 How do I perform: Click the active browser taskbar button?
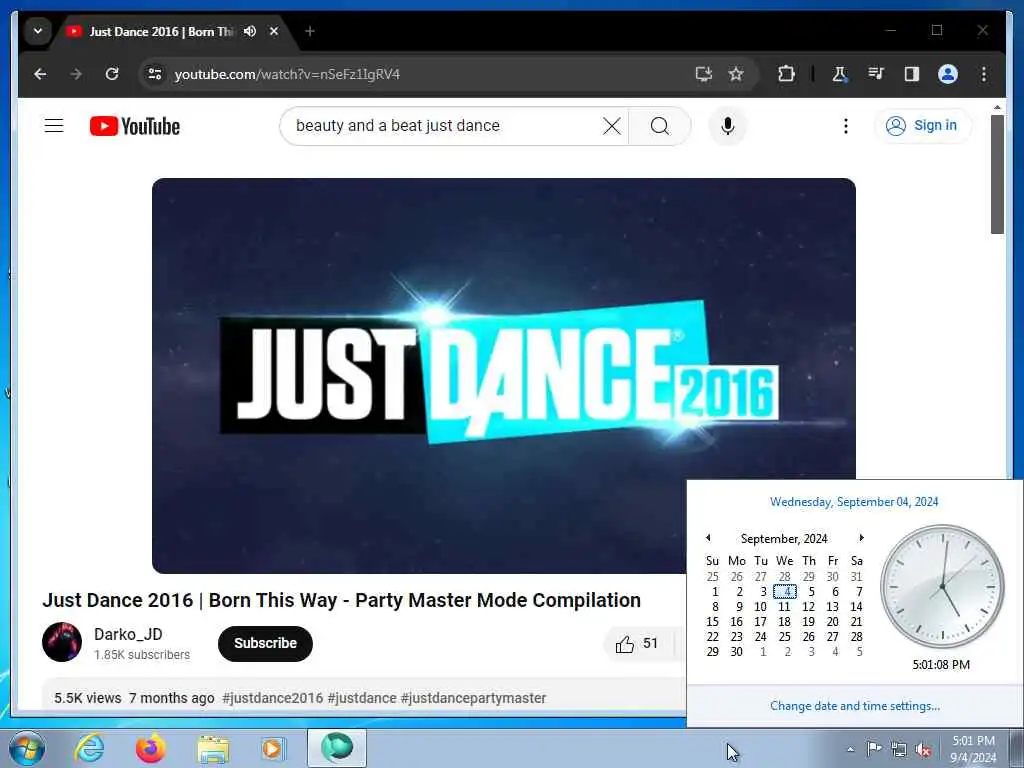[337, 748]
